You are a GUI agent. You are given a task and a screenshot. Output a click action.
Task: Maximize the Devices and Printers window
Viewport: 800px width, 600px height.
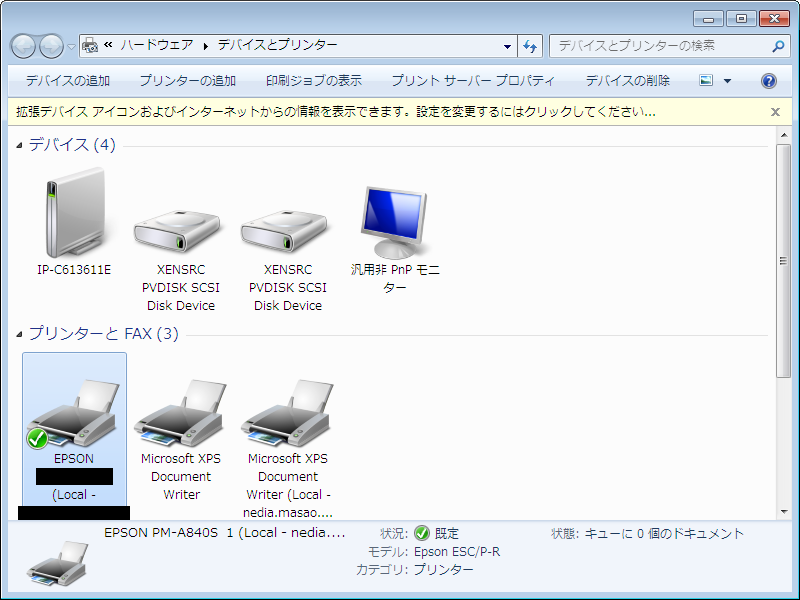click(x=741, y=19)
